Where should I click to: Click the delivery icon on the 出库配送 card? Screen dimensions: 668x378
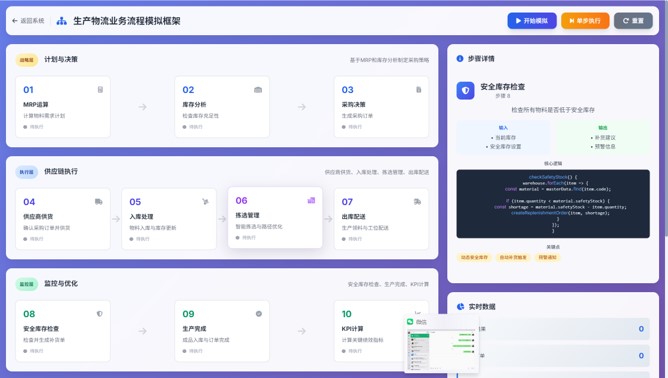(x=418, y=202)
